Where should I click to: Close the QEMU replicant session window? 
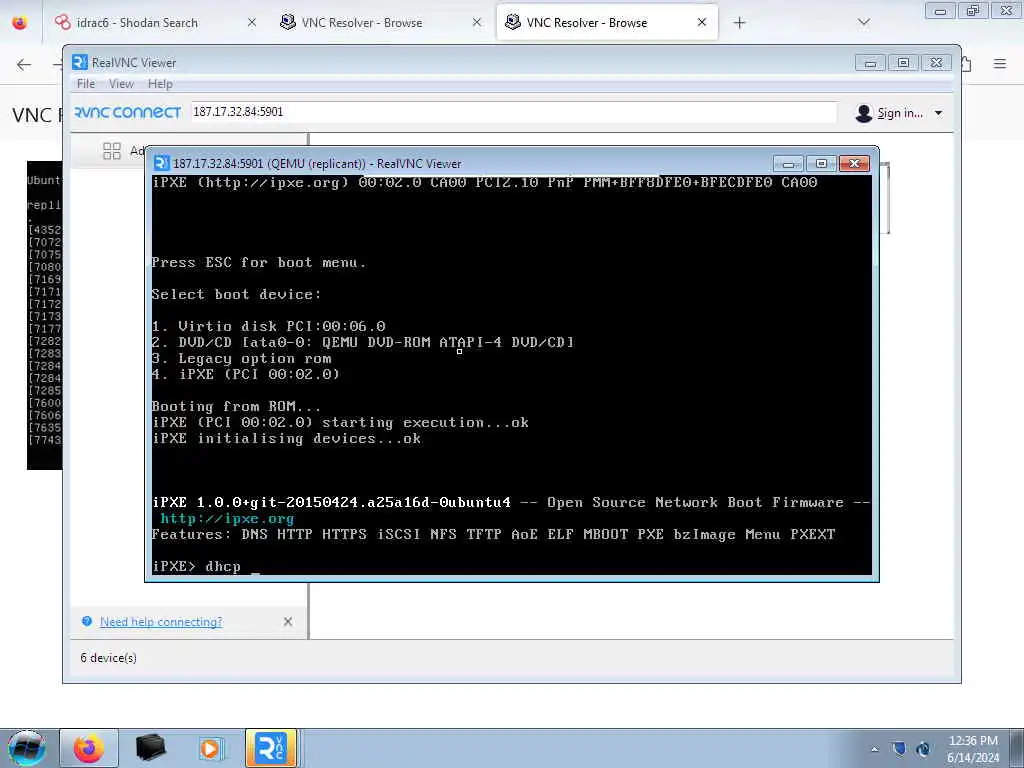pos(854,163)
